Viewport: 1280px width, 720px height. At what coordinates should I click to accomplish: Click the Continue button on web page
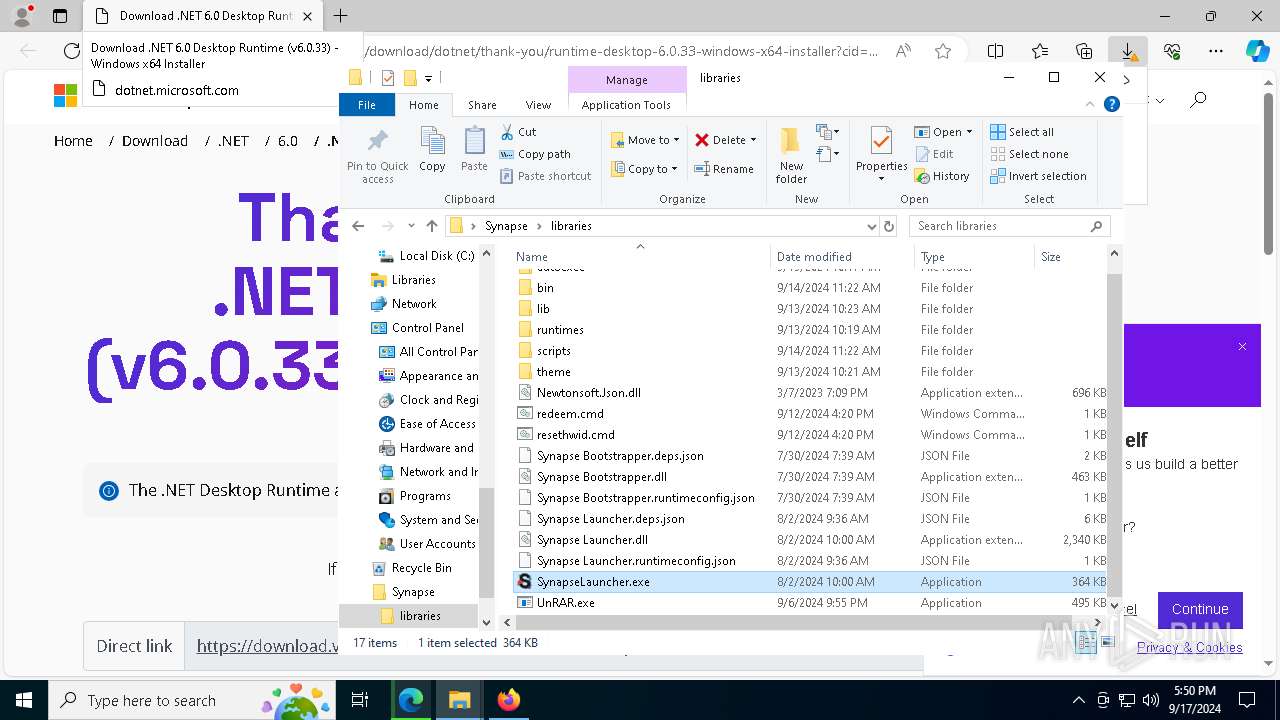coord(1200,609)
